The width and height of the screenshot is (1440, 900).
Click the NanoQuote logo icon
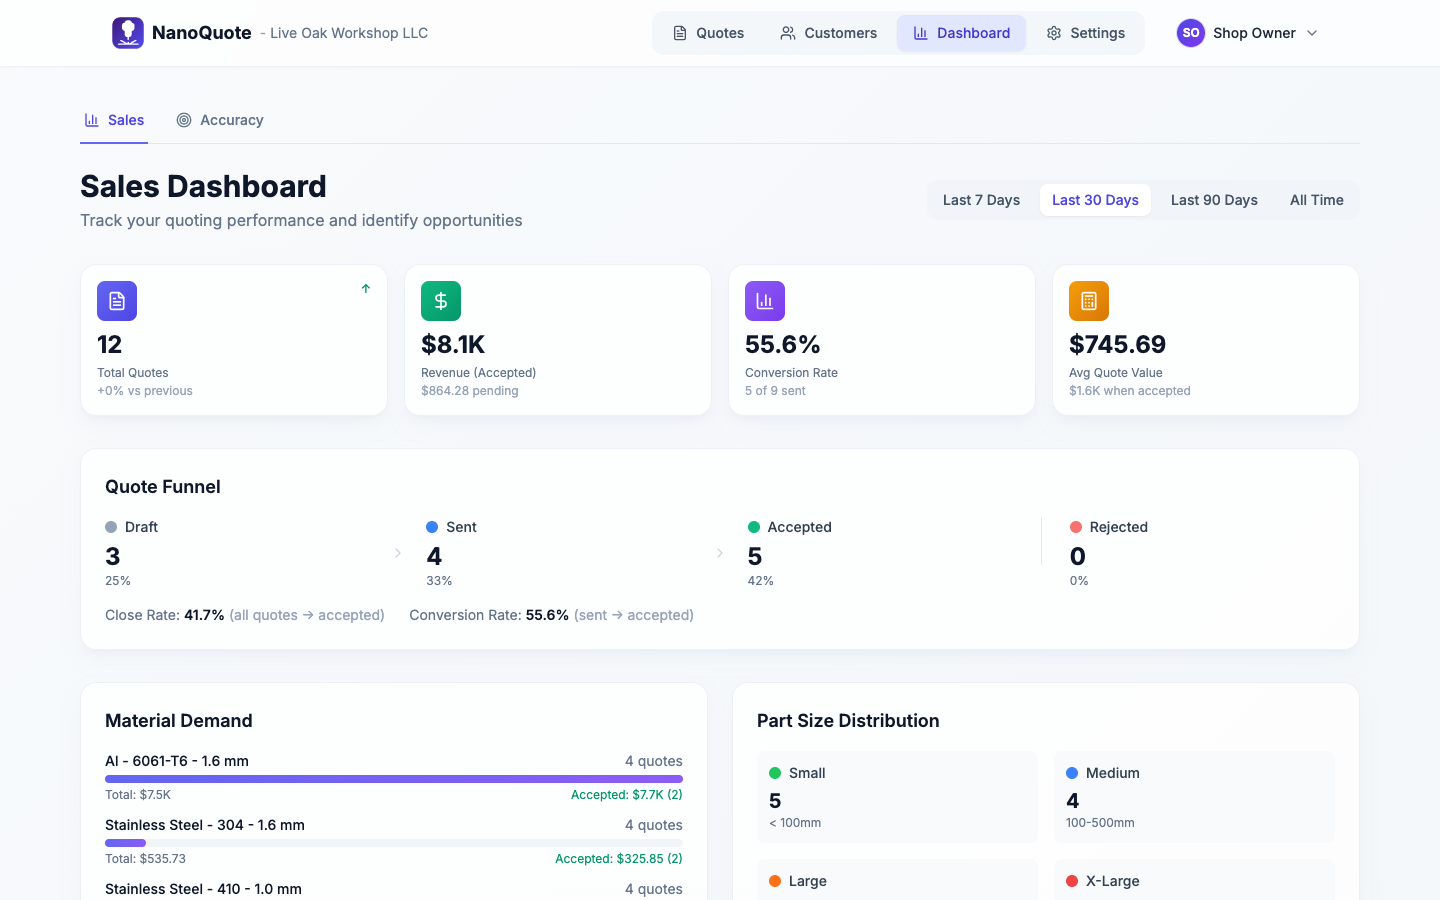128,32
